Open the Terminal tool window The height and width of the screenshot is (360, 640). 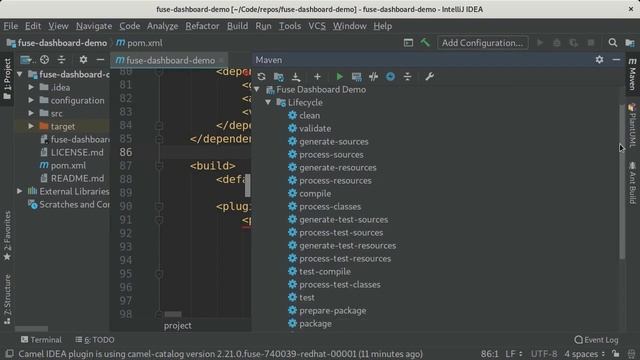point(41,340)
